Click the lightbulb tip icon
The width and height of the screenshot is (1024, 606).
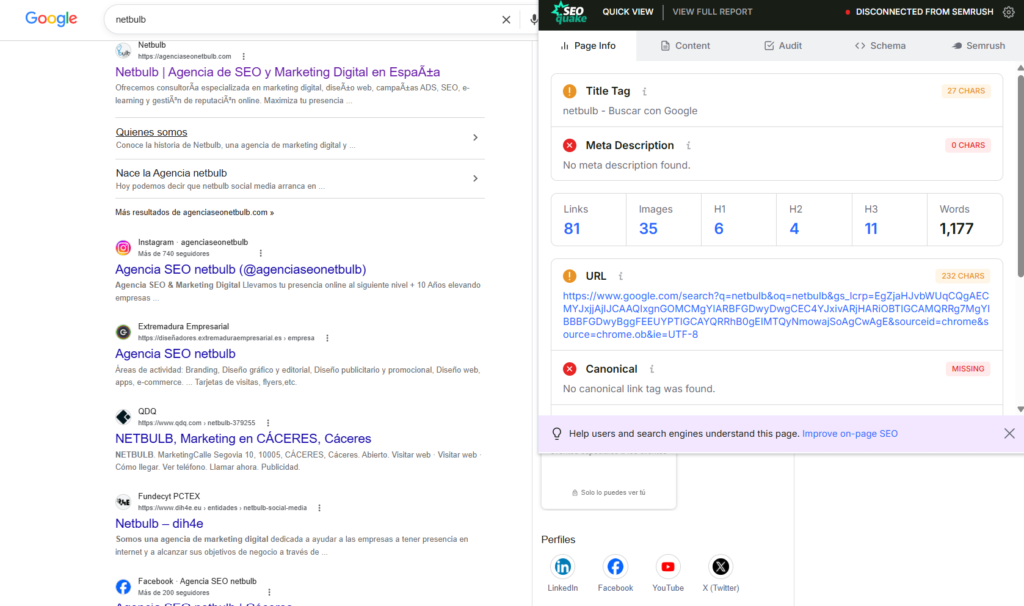(x=556, y=434)
